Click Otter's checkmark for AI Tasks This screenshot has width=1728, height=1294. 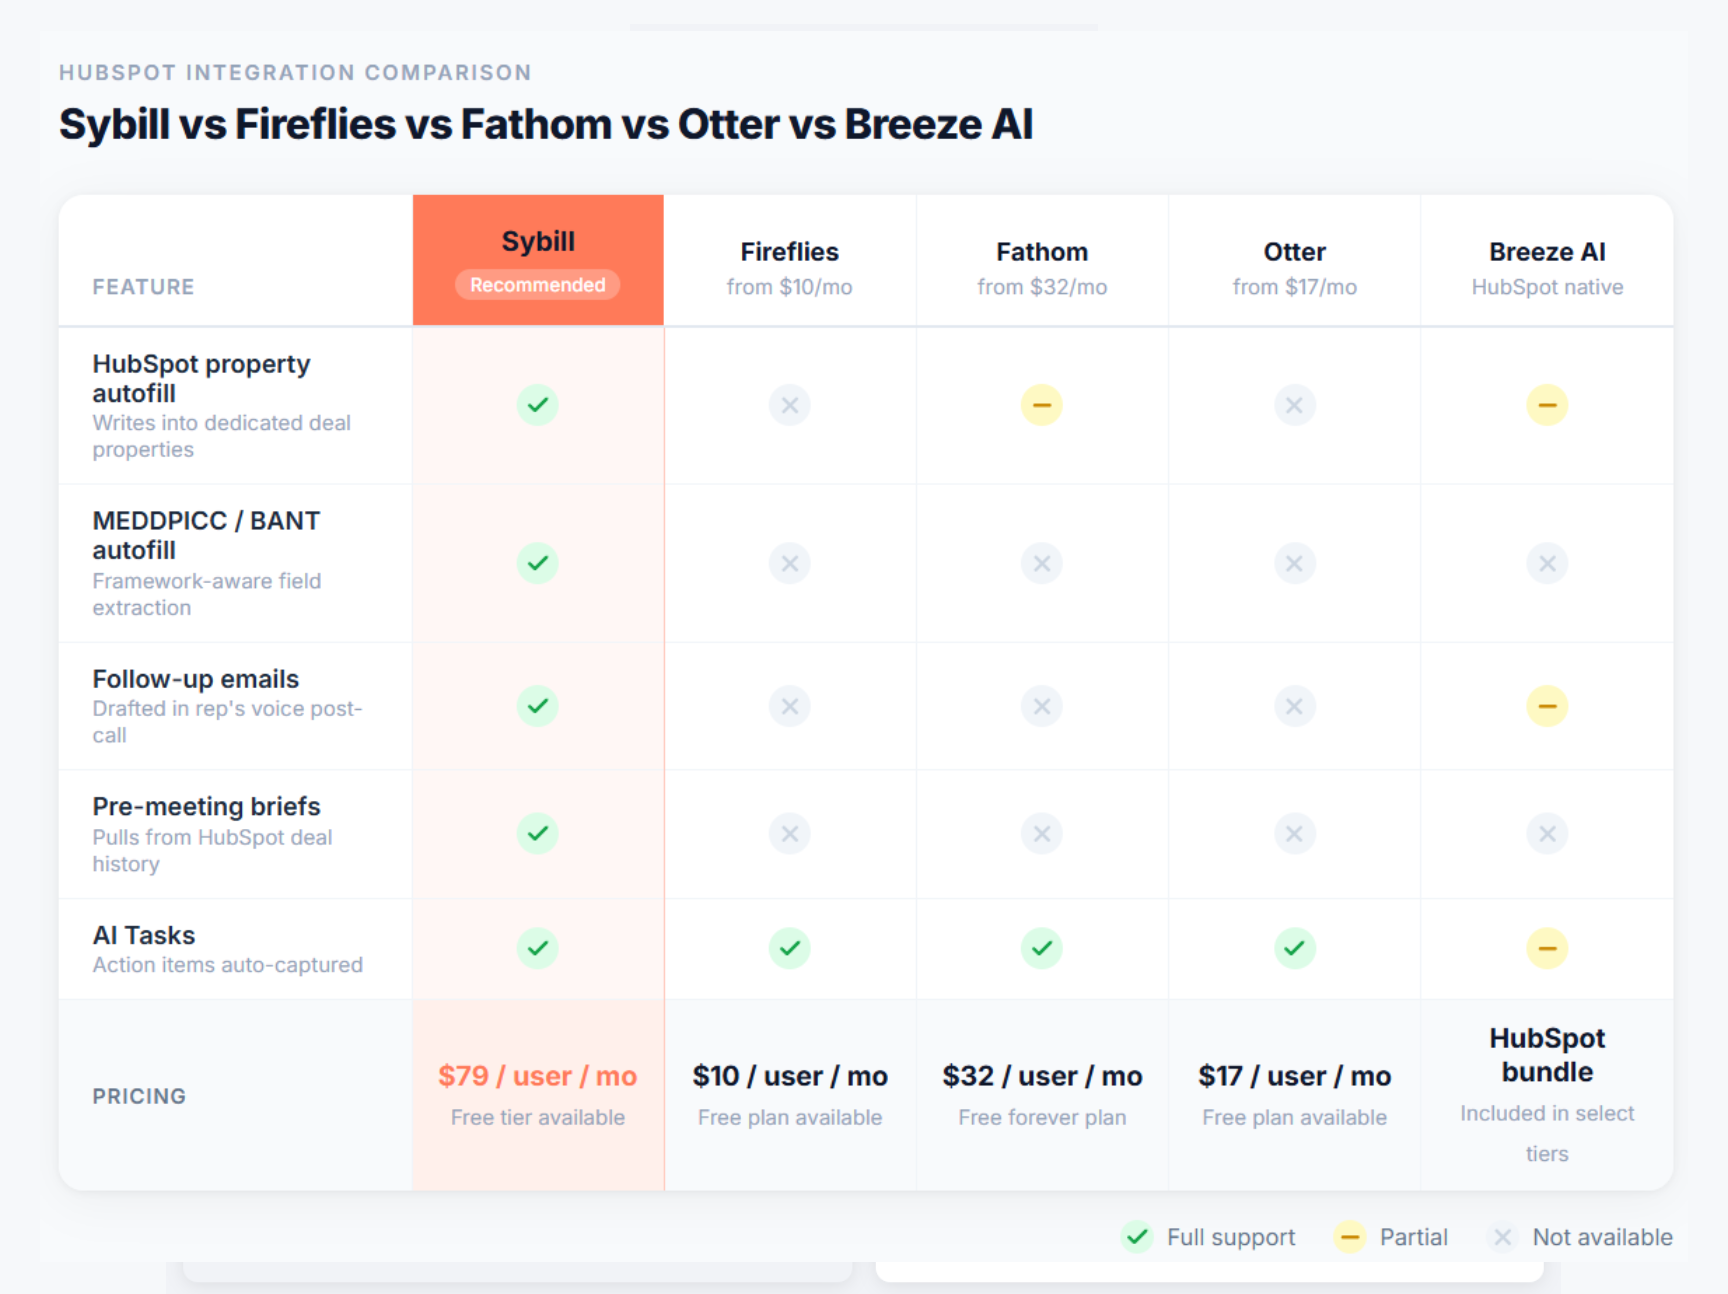point(1294,948)
